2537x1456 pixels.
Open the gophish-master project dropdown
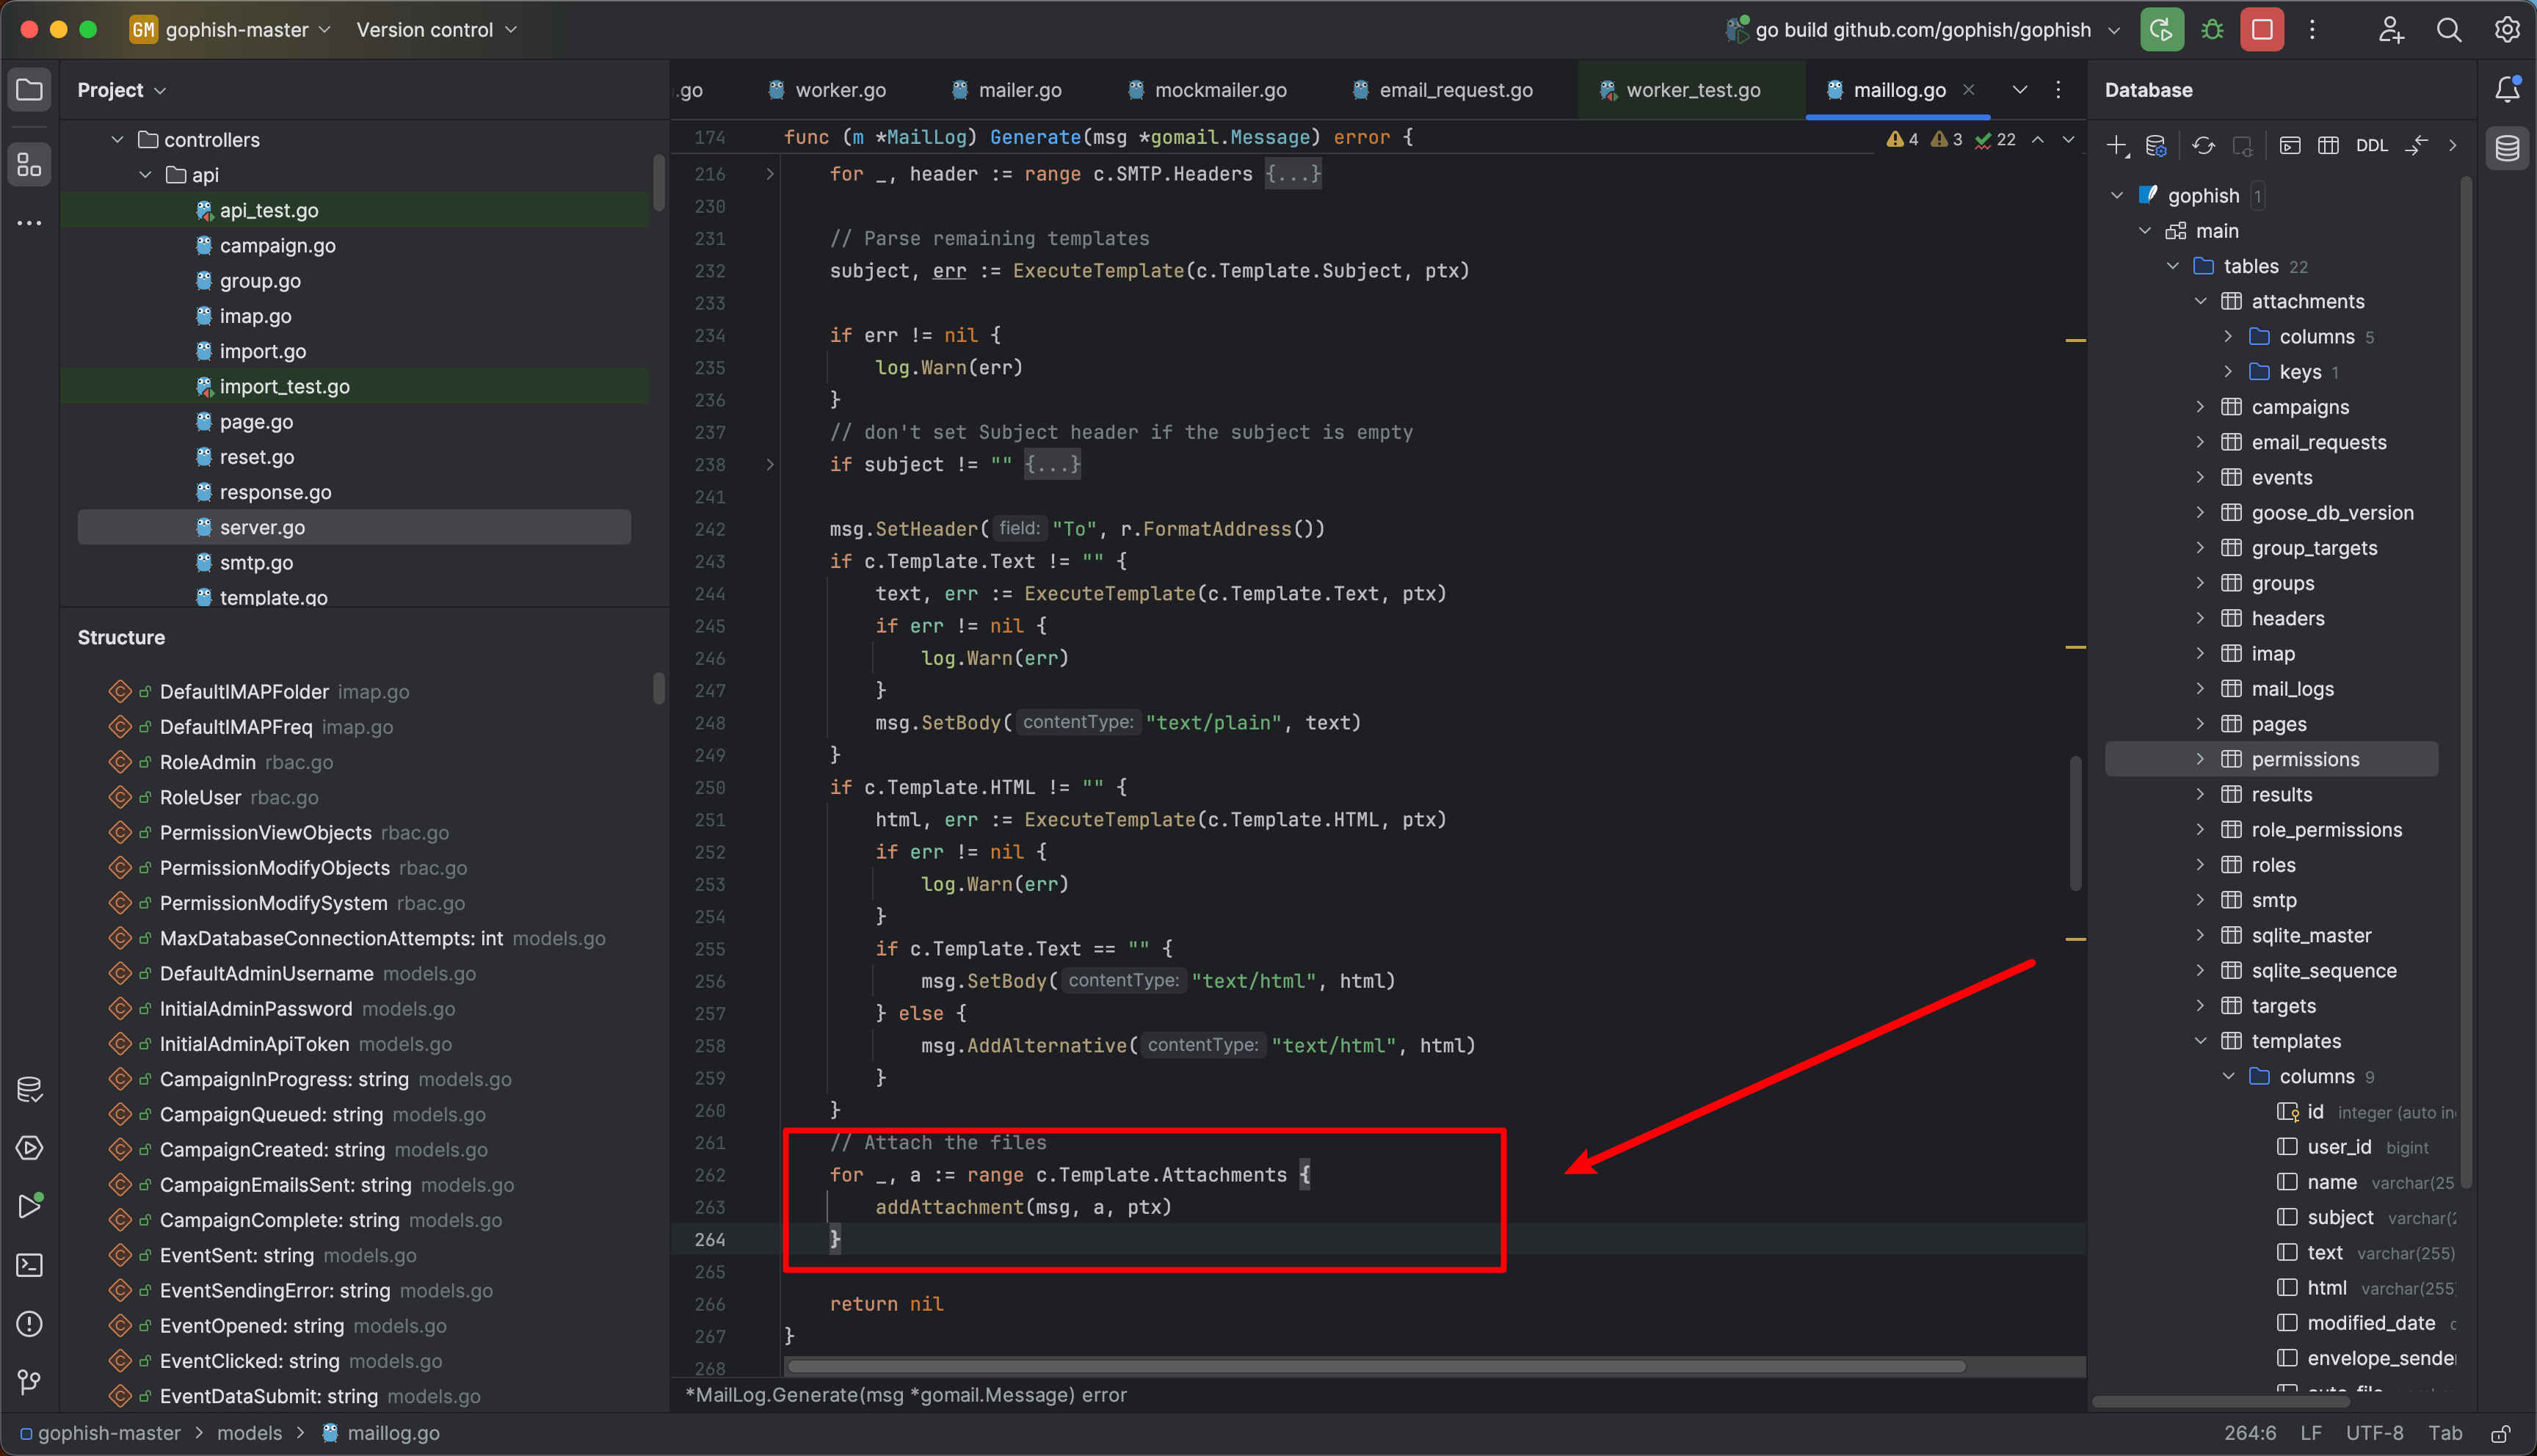pyautogui.click(x=231, y=30)
